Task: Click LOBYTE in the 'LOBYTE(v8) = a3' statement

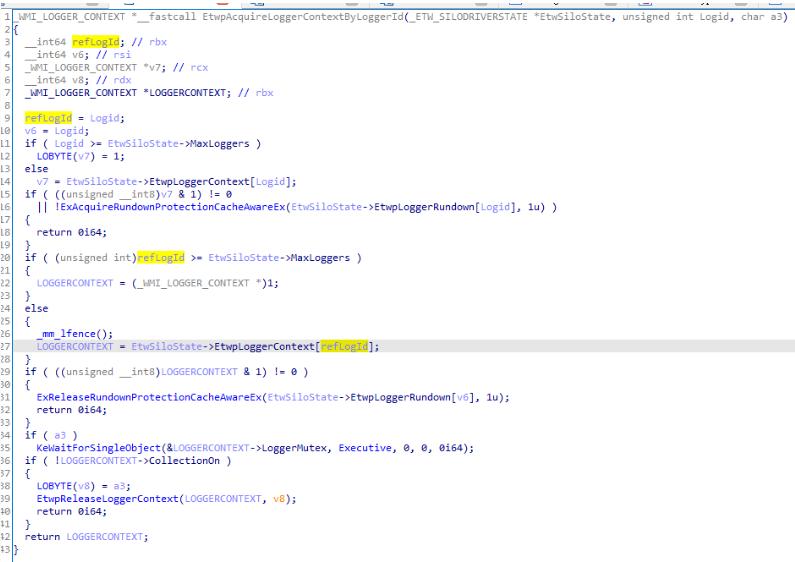Action: [54, 485]
